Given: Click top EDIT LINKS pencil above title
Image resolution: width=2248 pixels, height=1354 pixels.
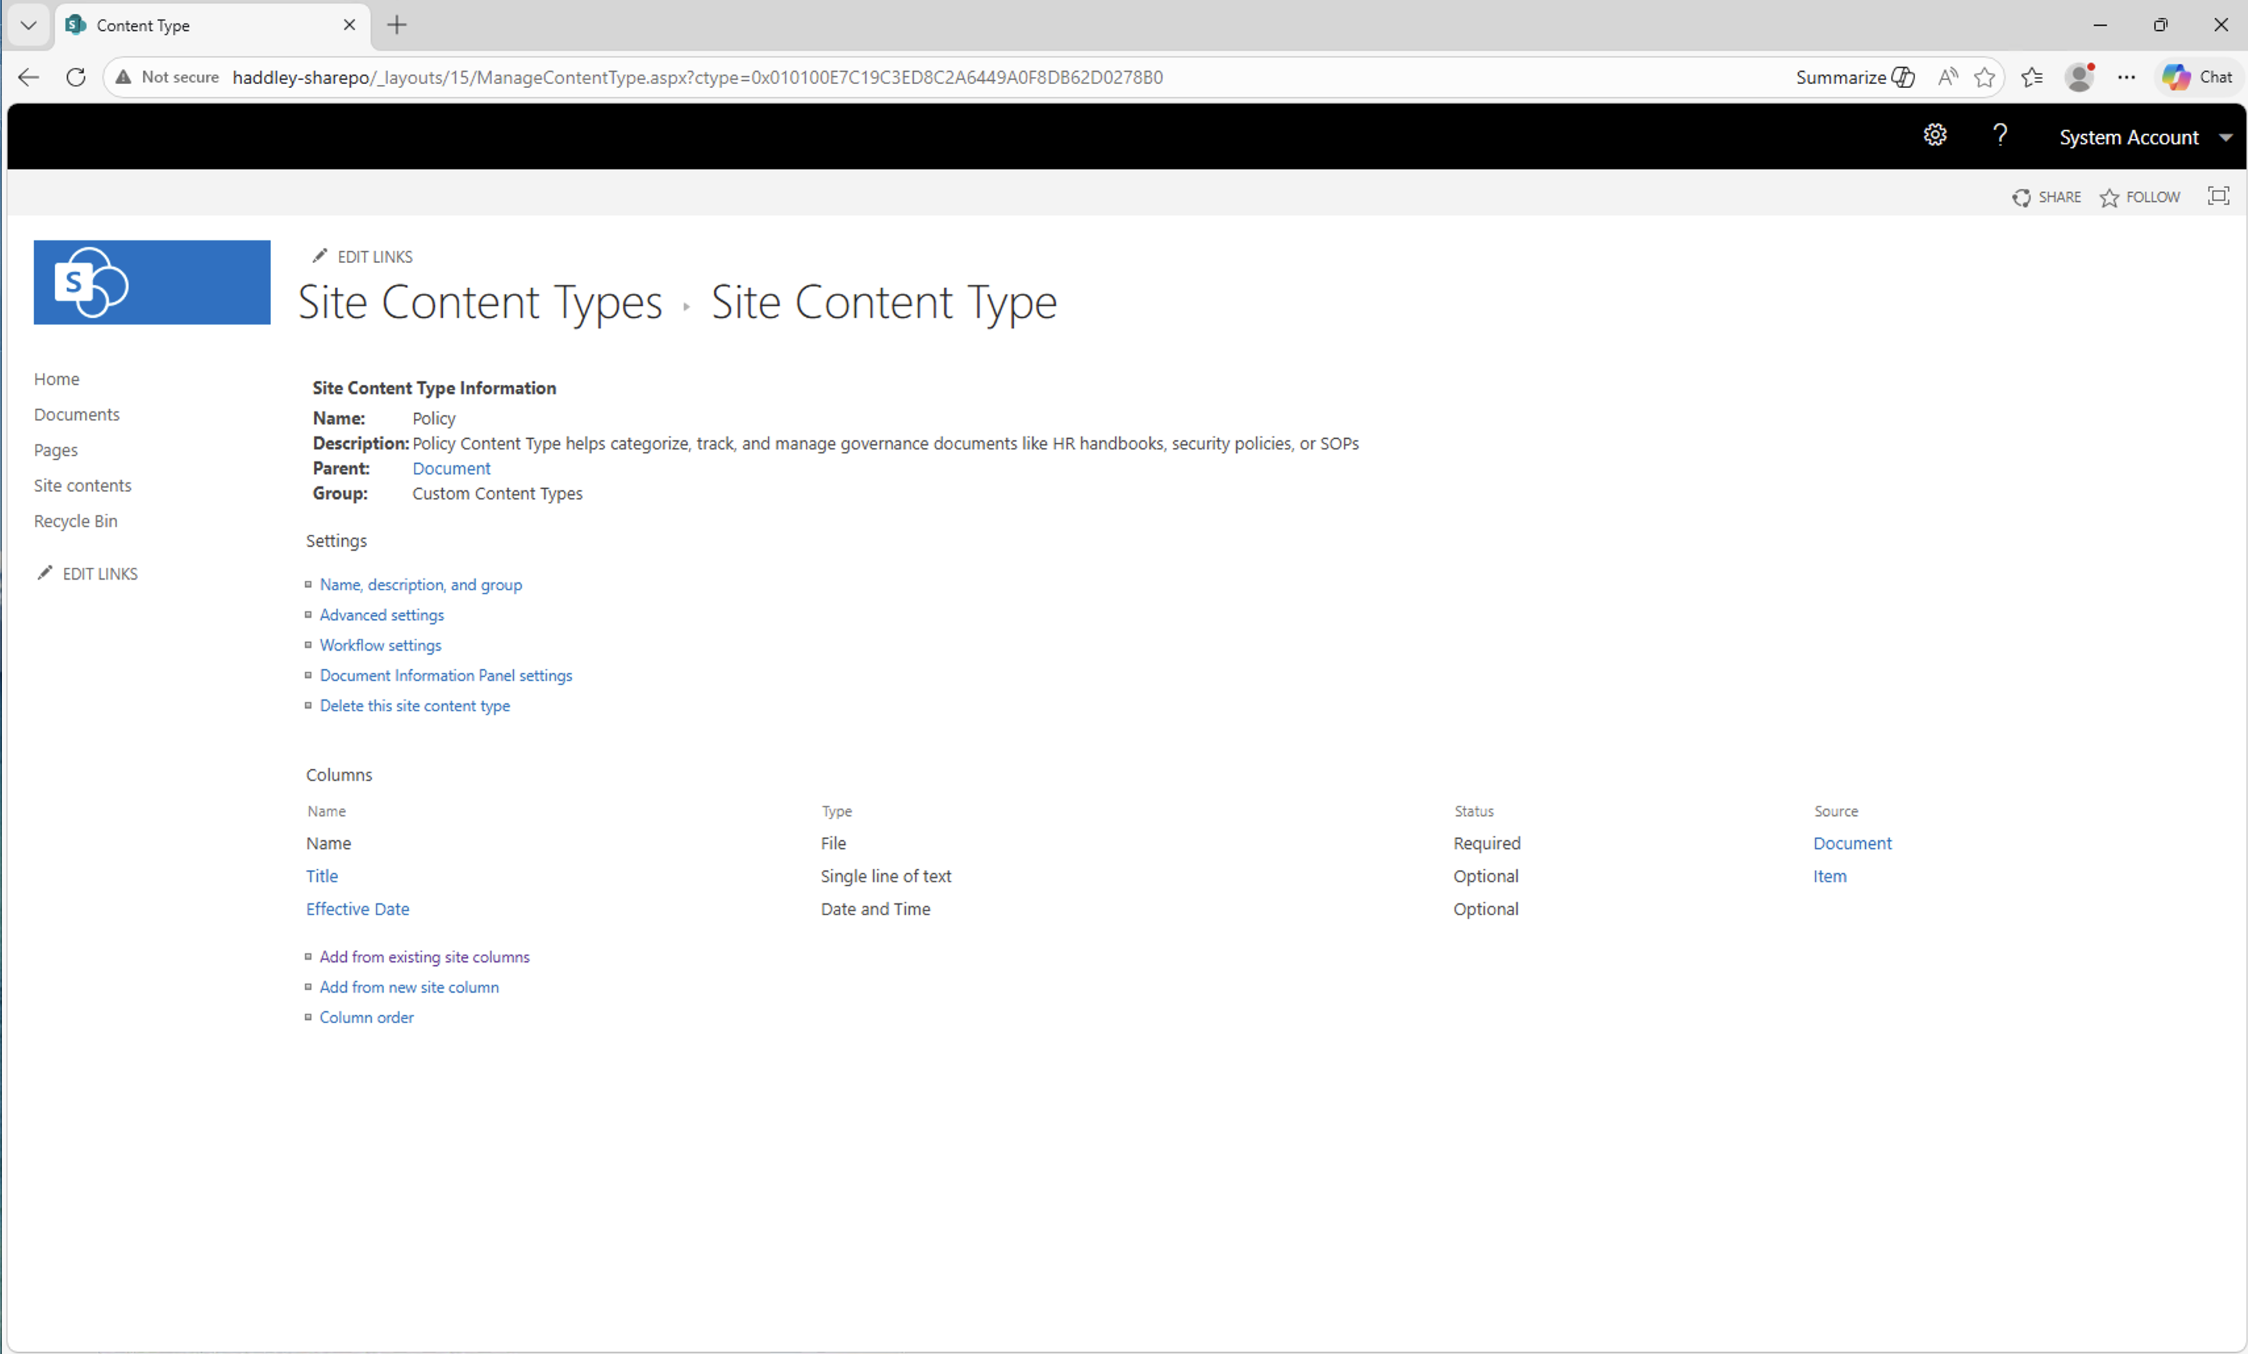Looking at the screenshot, I should pos(362,257).
